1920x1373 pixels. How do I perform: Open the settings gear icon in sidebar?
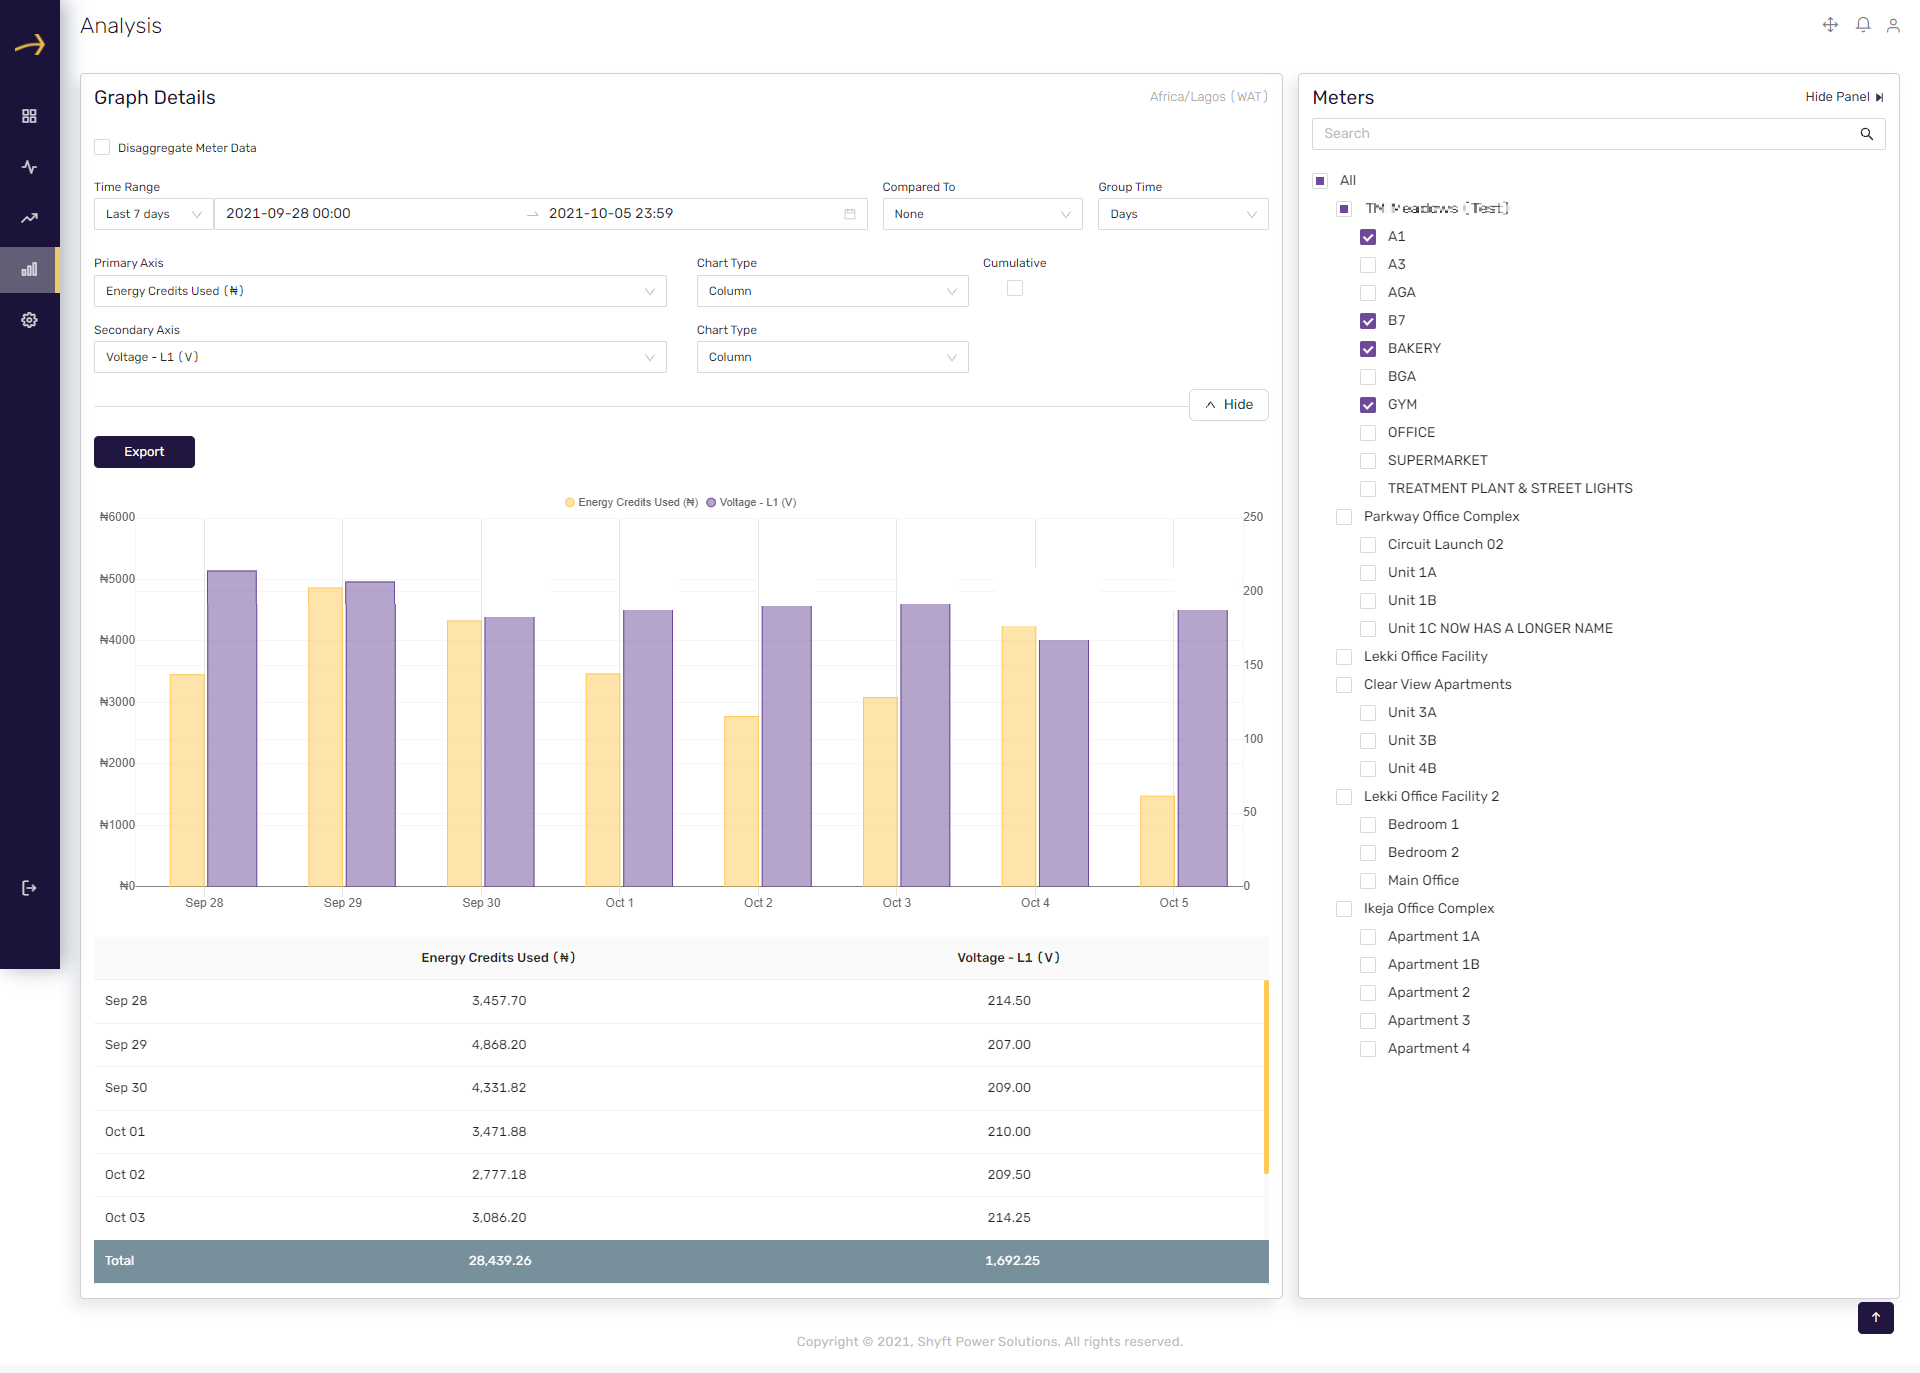29,320
